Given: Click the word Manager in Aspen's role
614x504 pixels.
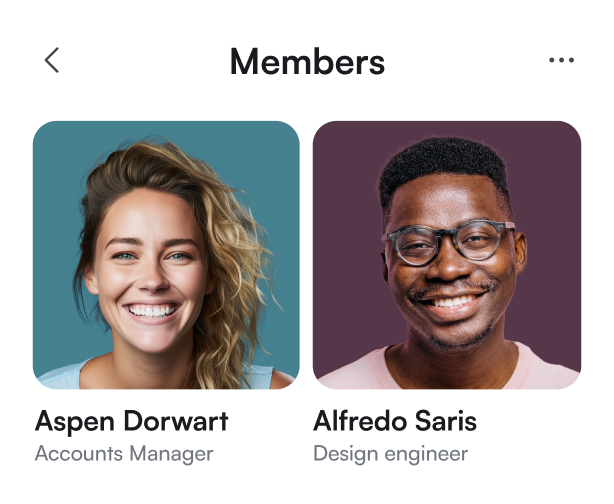Looking at the screenshot, I should pos(171,455).
